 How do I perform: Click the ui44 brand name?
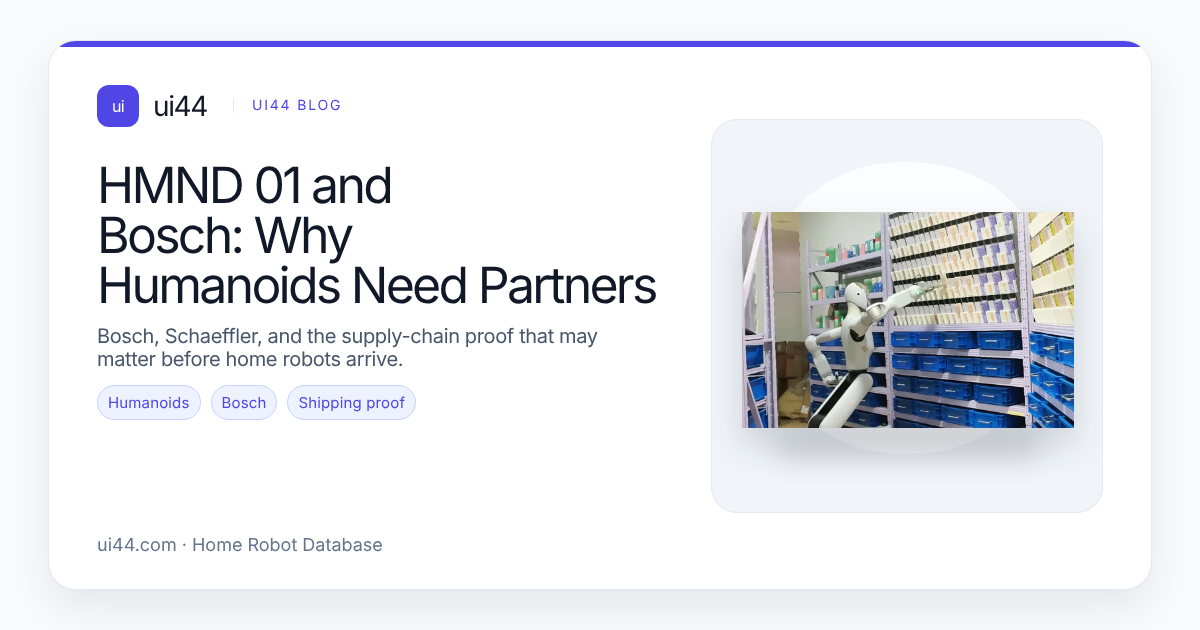[180, 106]
